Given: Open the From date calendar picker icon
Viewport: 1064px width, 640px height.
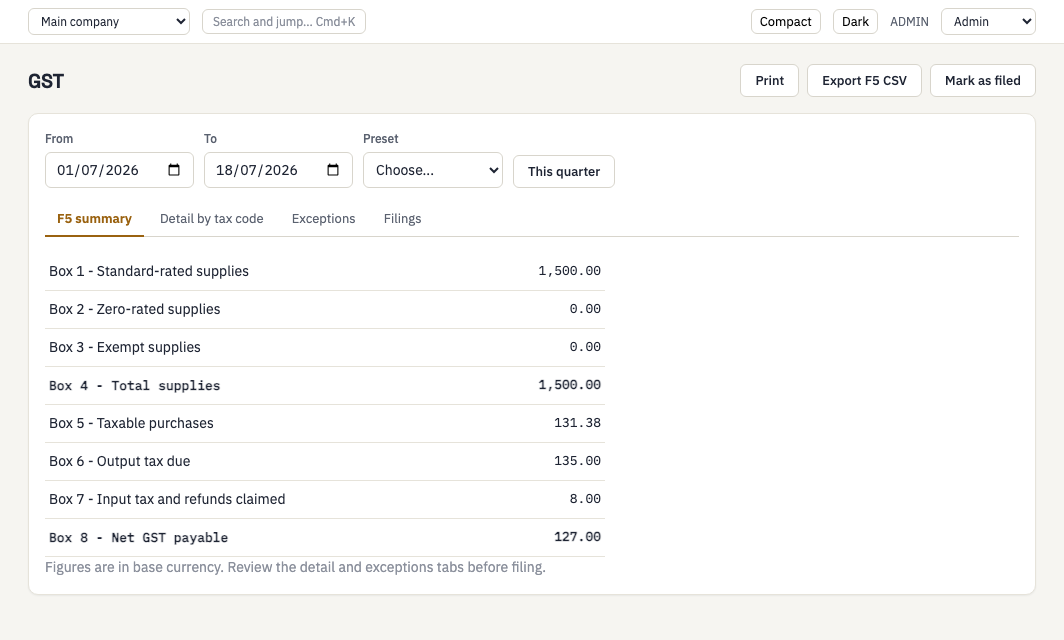Looking at the screenshot, I should coord(174,170).
